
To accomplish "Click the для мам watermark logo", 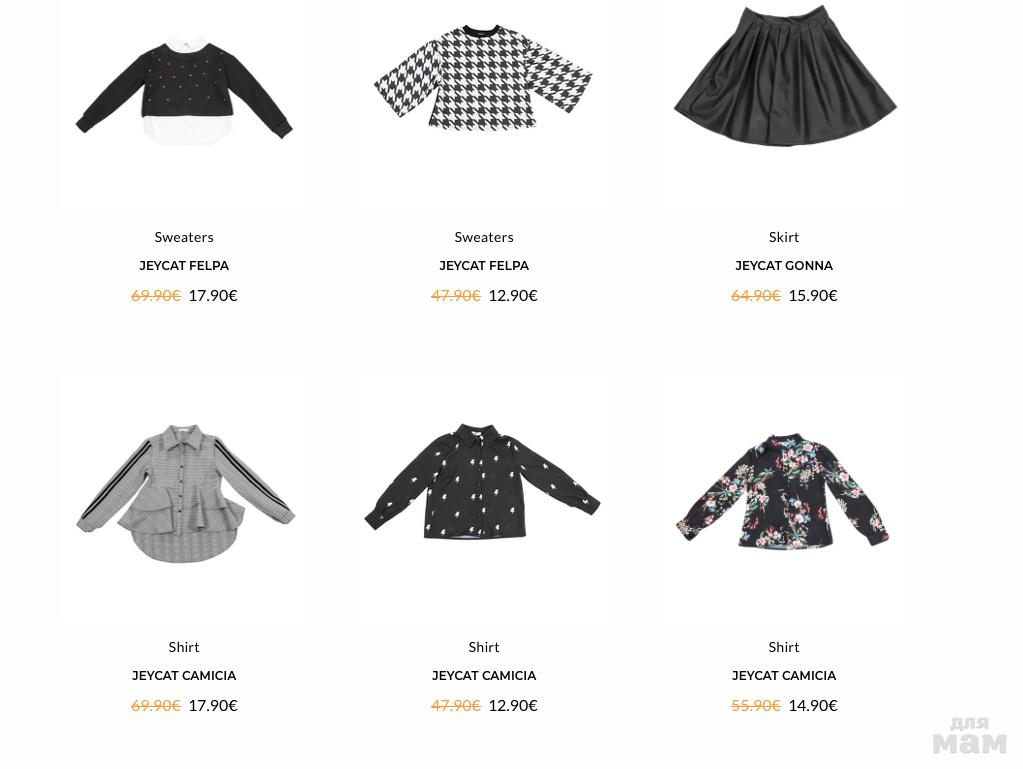I will click(x=970, y=735).
